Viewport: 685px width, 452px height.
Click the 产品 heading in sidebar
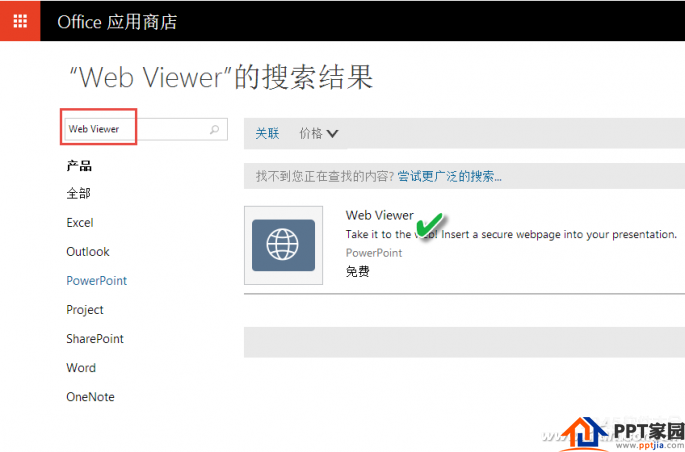coord(79,166)
